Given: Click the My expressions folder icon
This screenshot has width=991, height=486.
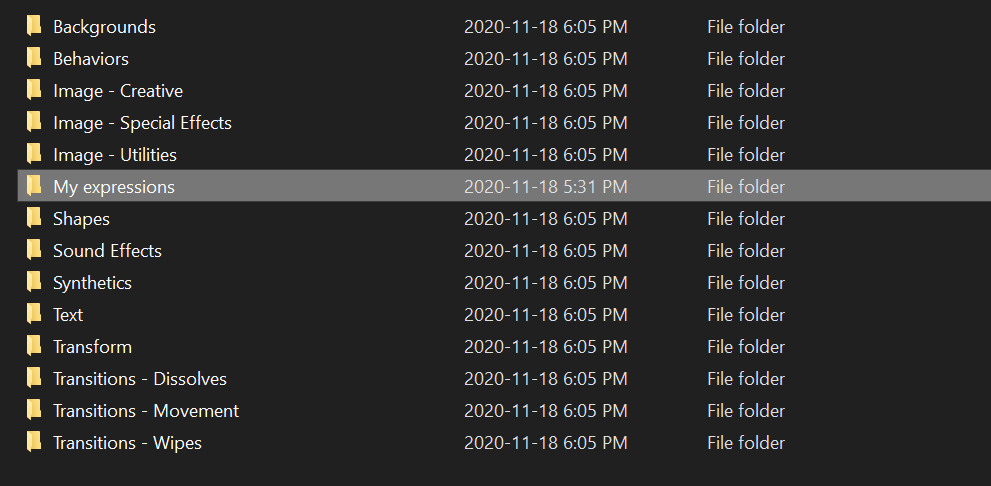Looking at the screenshot, I should [34, 186].
